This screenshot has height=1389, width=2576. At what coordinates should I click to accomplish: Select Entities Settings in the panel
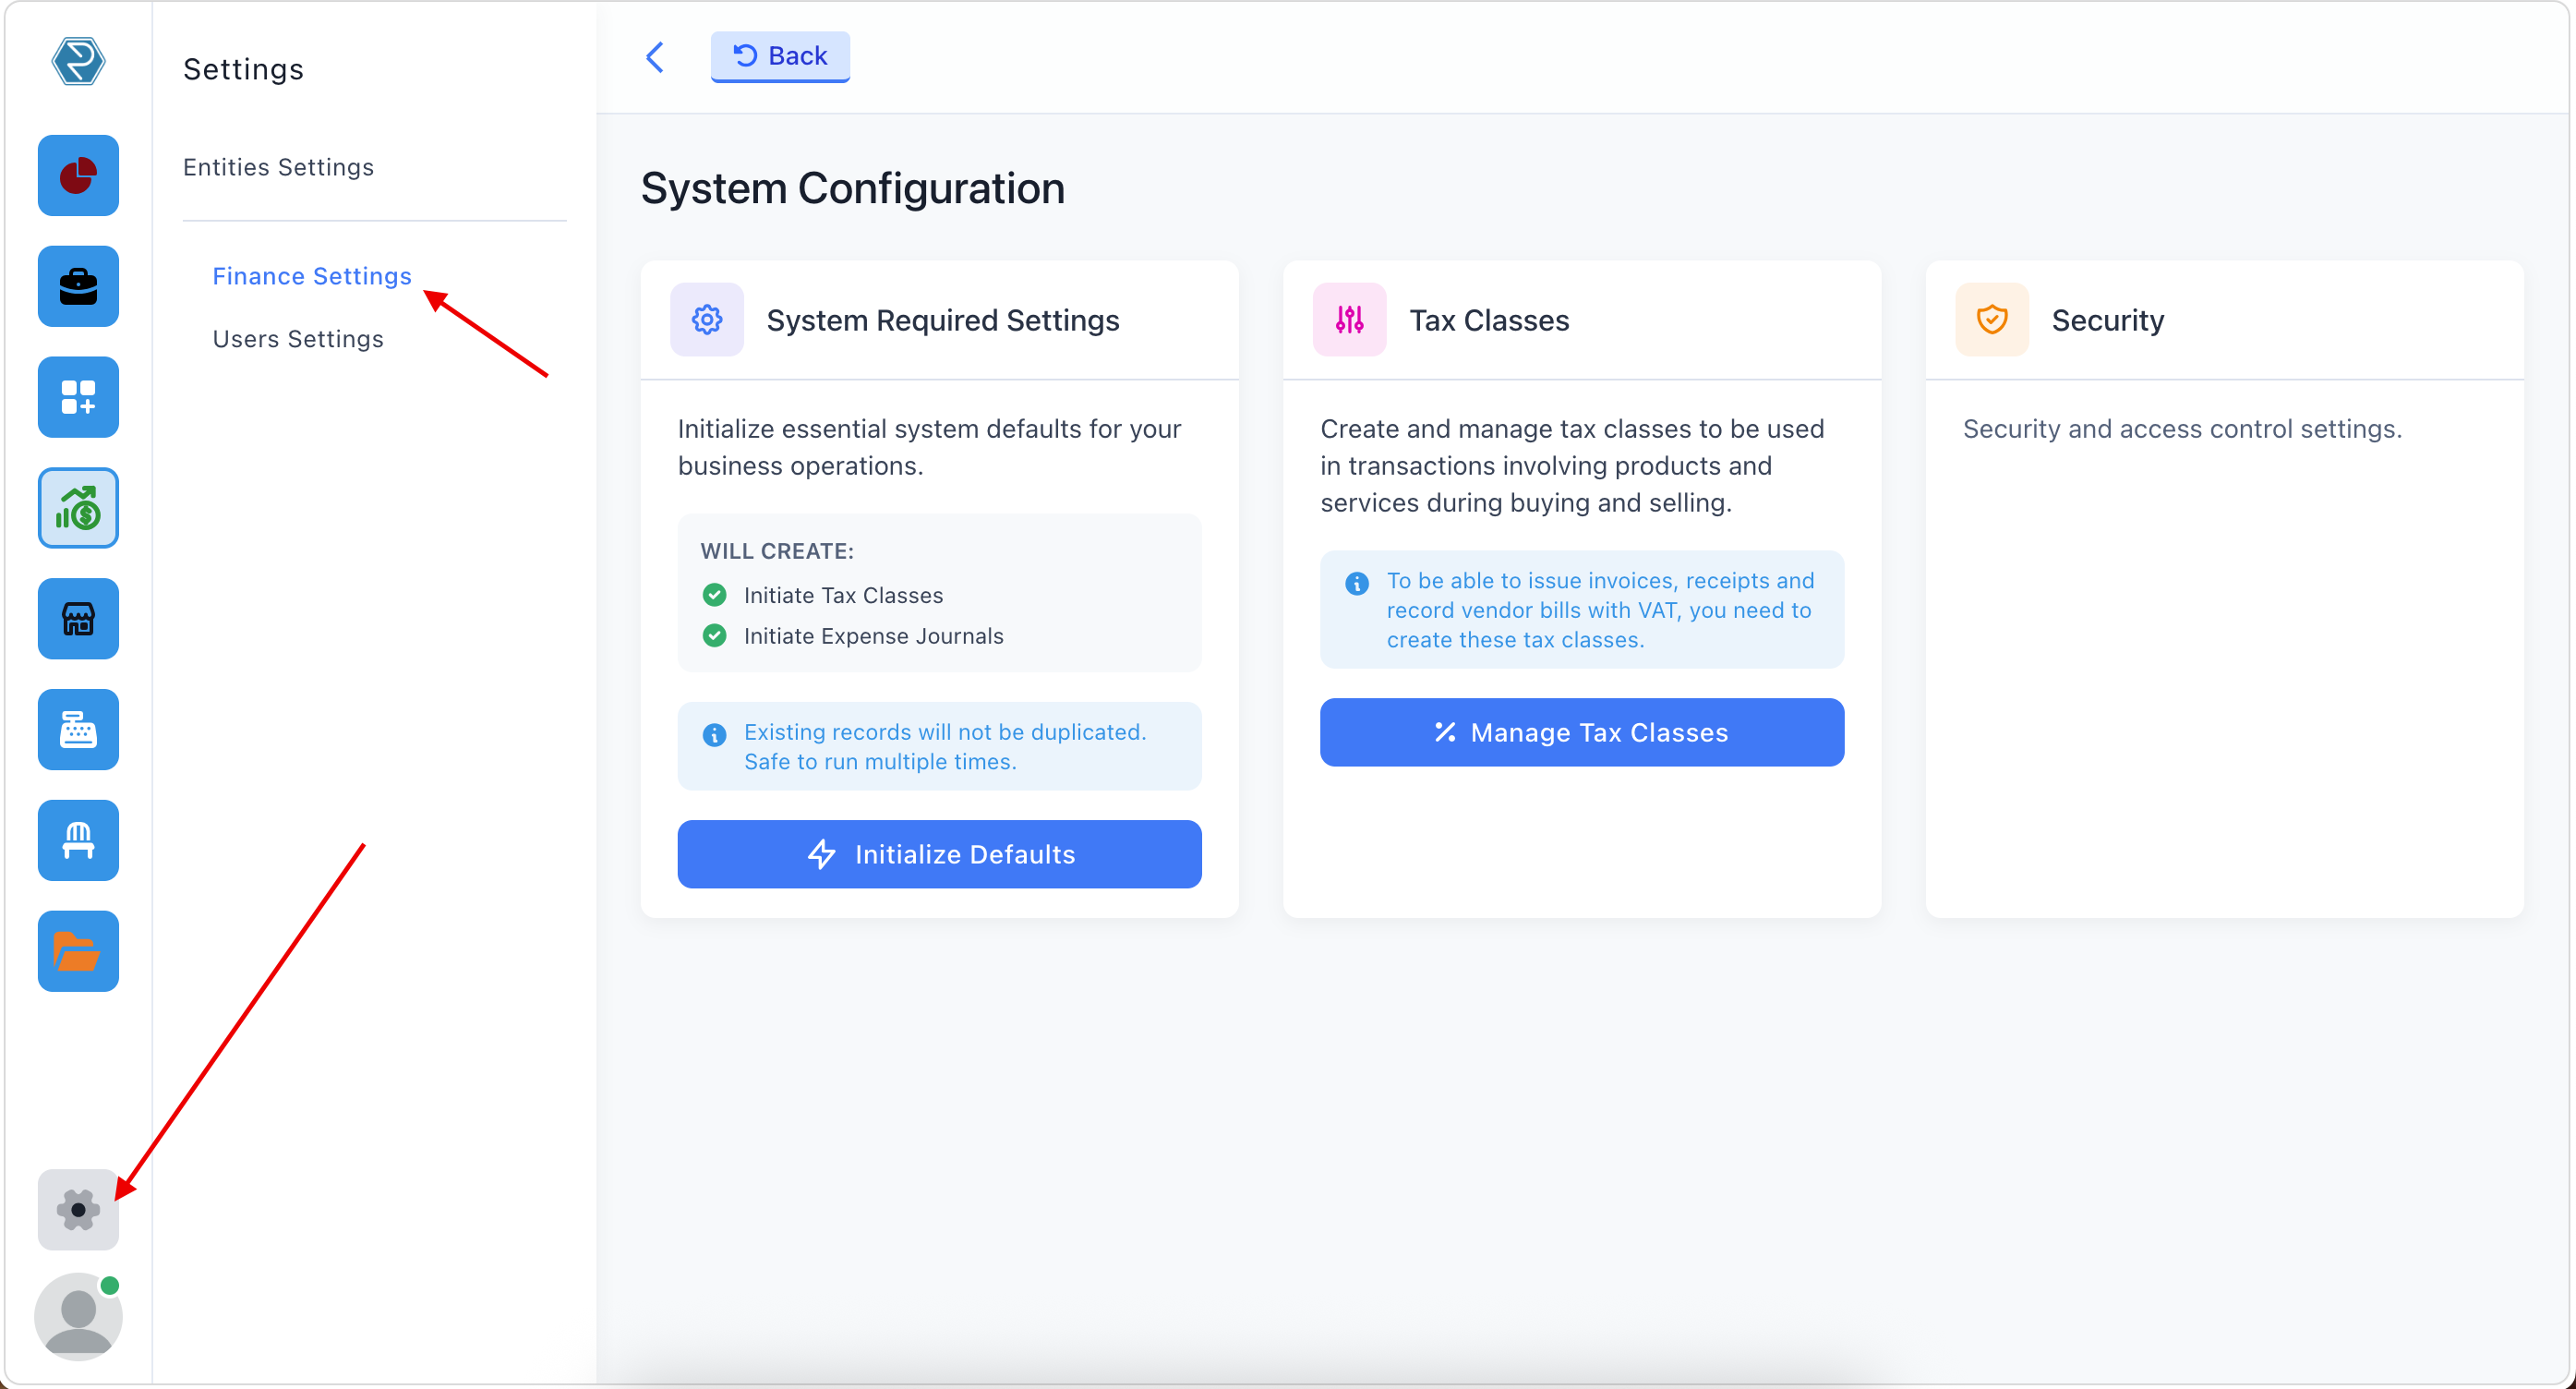tap(278, 166)
